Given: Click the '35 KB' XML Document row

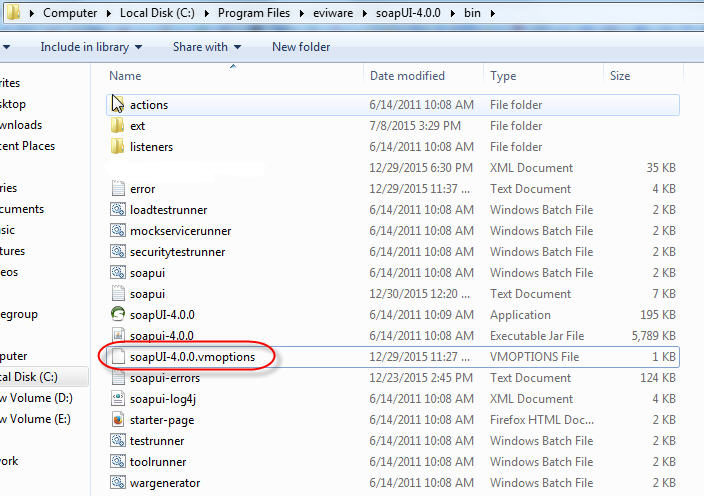Looking at the screenshot, I should pyautogui.click(x=393, y=167).
